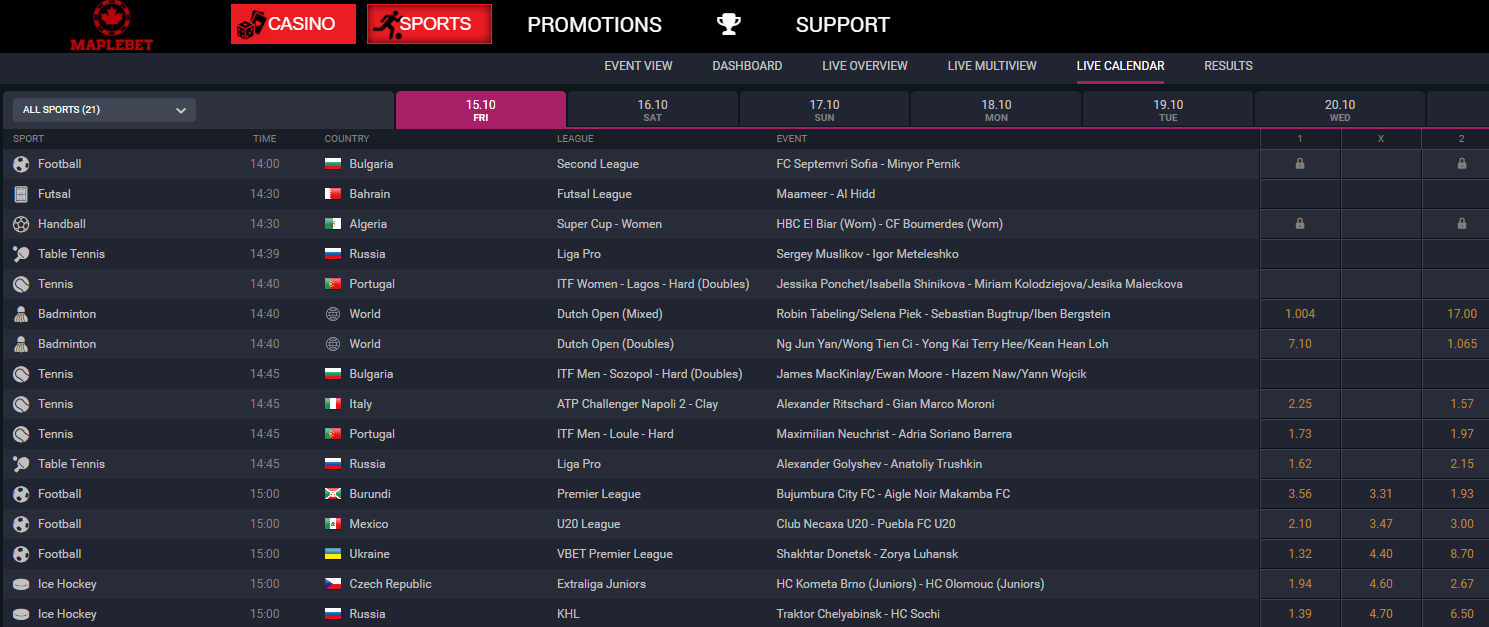Click locked home odds for FC Septemvri Sofia
Screen dimensions: 1489x627
click(1300, 164)
